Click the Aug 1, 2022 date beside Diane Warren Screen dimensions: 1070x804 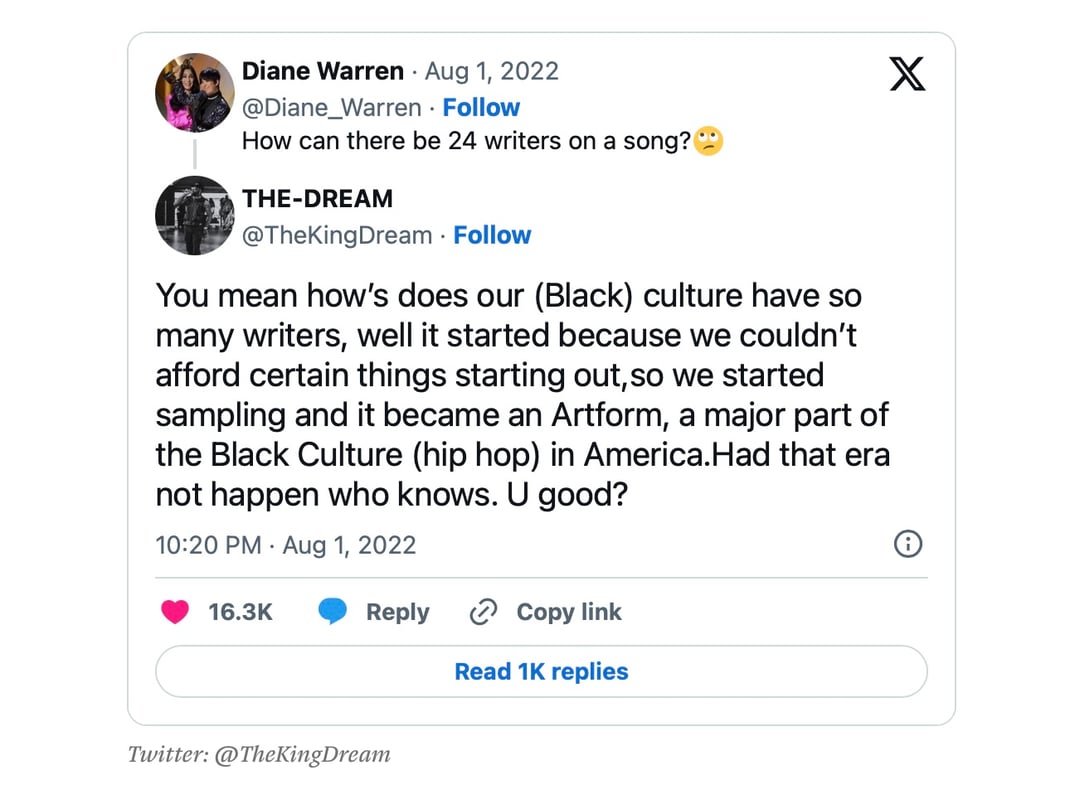(x=492, y=72)
